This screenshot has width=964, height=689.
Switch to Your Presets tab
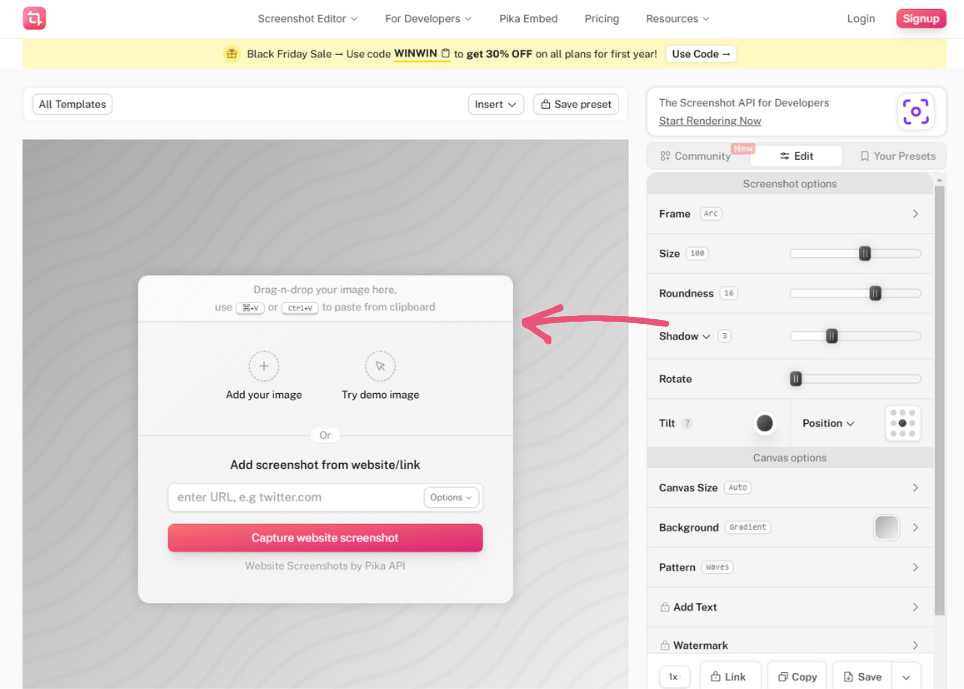898,156
